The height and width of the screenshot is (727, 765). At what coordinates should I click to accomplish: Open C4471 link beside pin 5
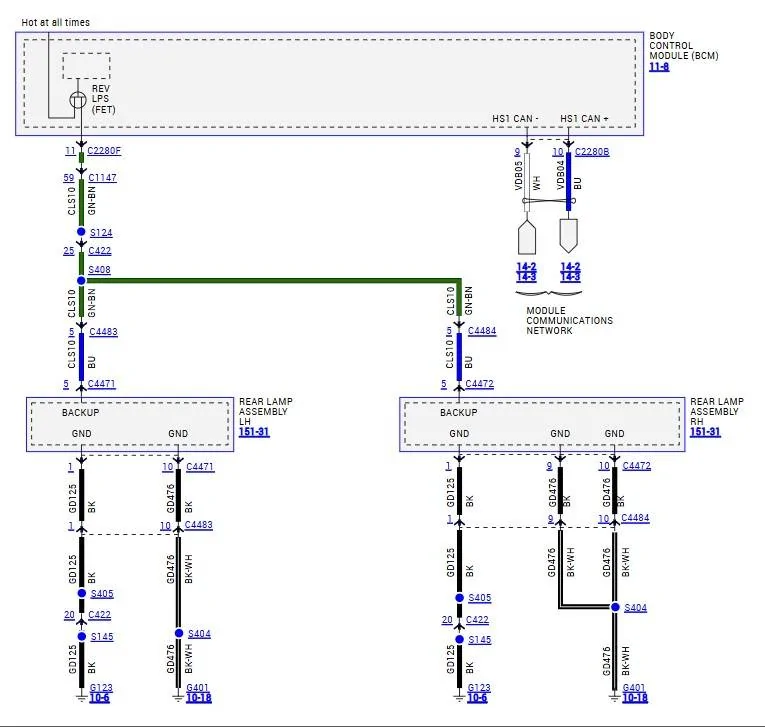tap(101, 384)
